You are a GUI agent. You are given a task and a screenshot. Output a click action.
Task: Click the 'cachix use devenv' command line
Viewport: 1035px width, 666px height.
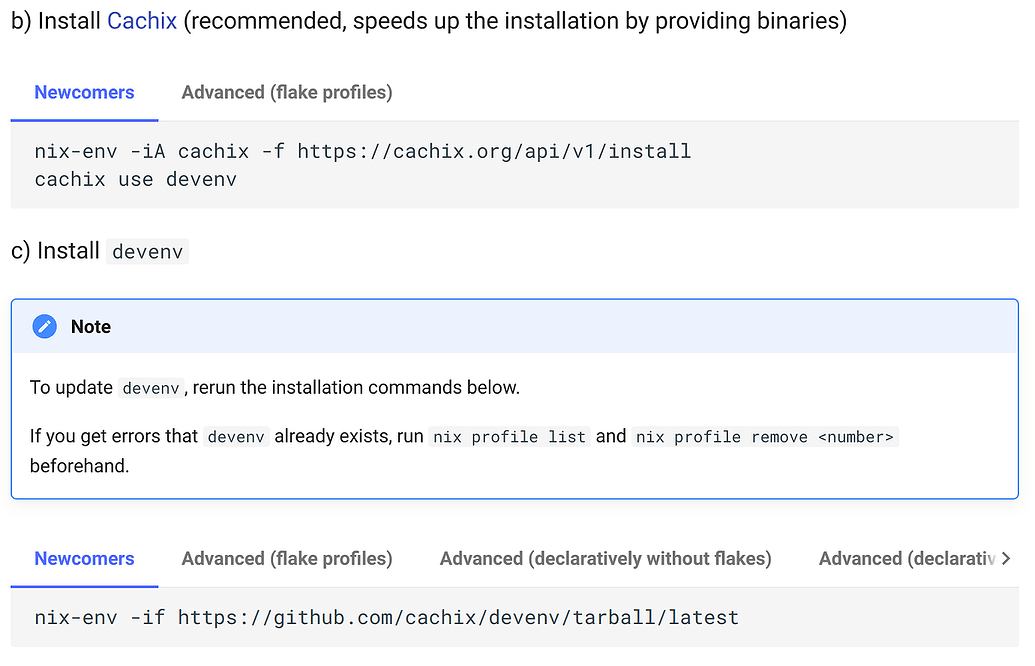point(135,180)
